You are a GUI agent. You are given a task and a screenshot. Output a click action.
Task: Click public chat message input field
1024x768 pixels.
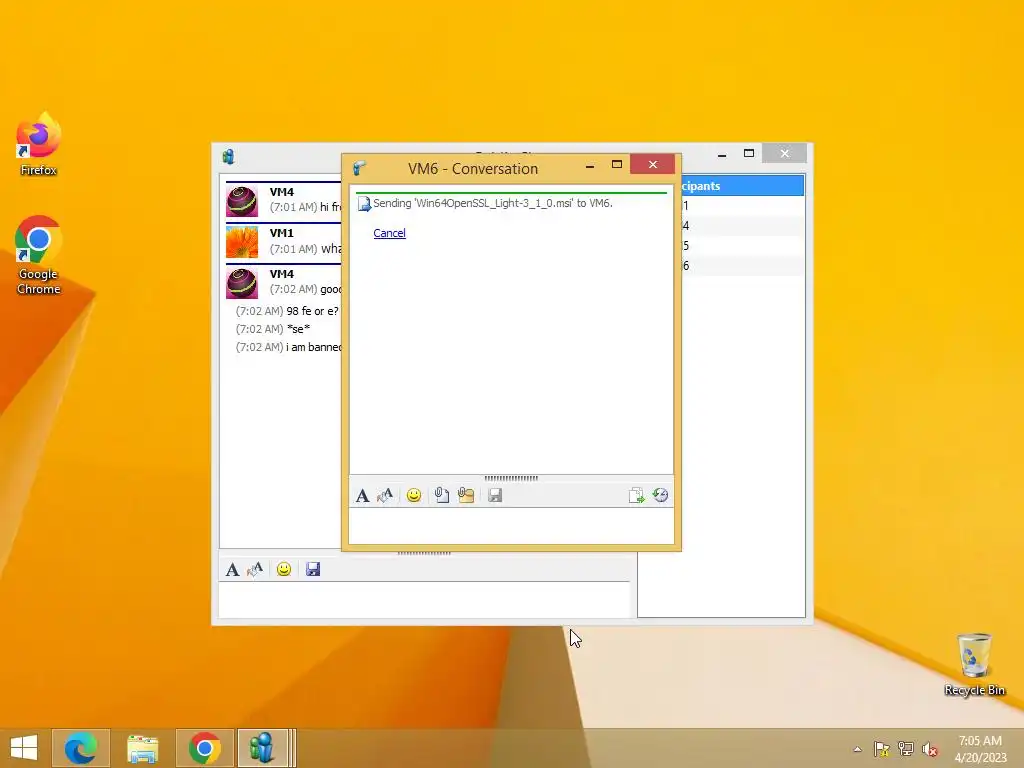pyautogui.click(x=424, y=600)
